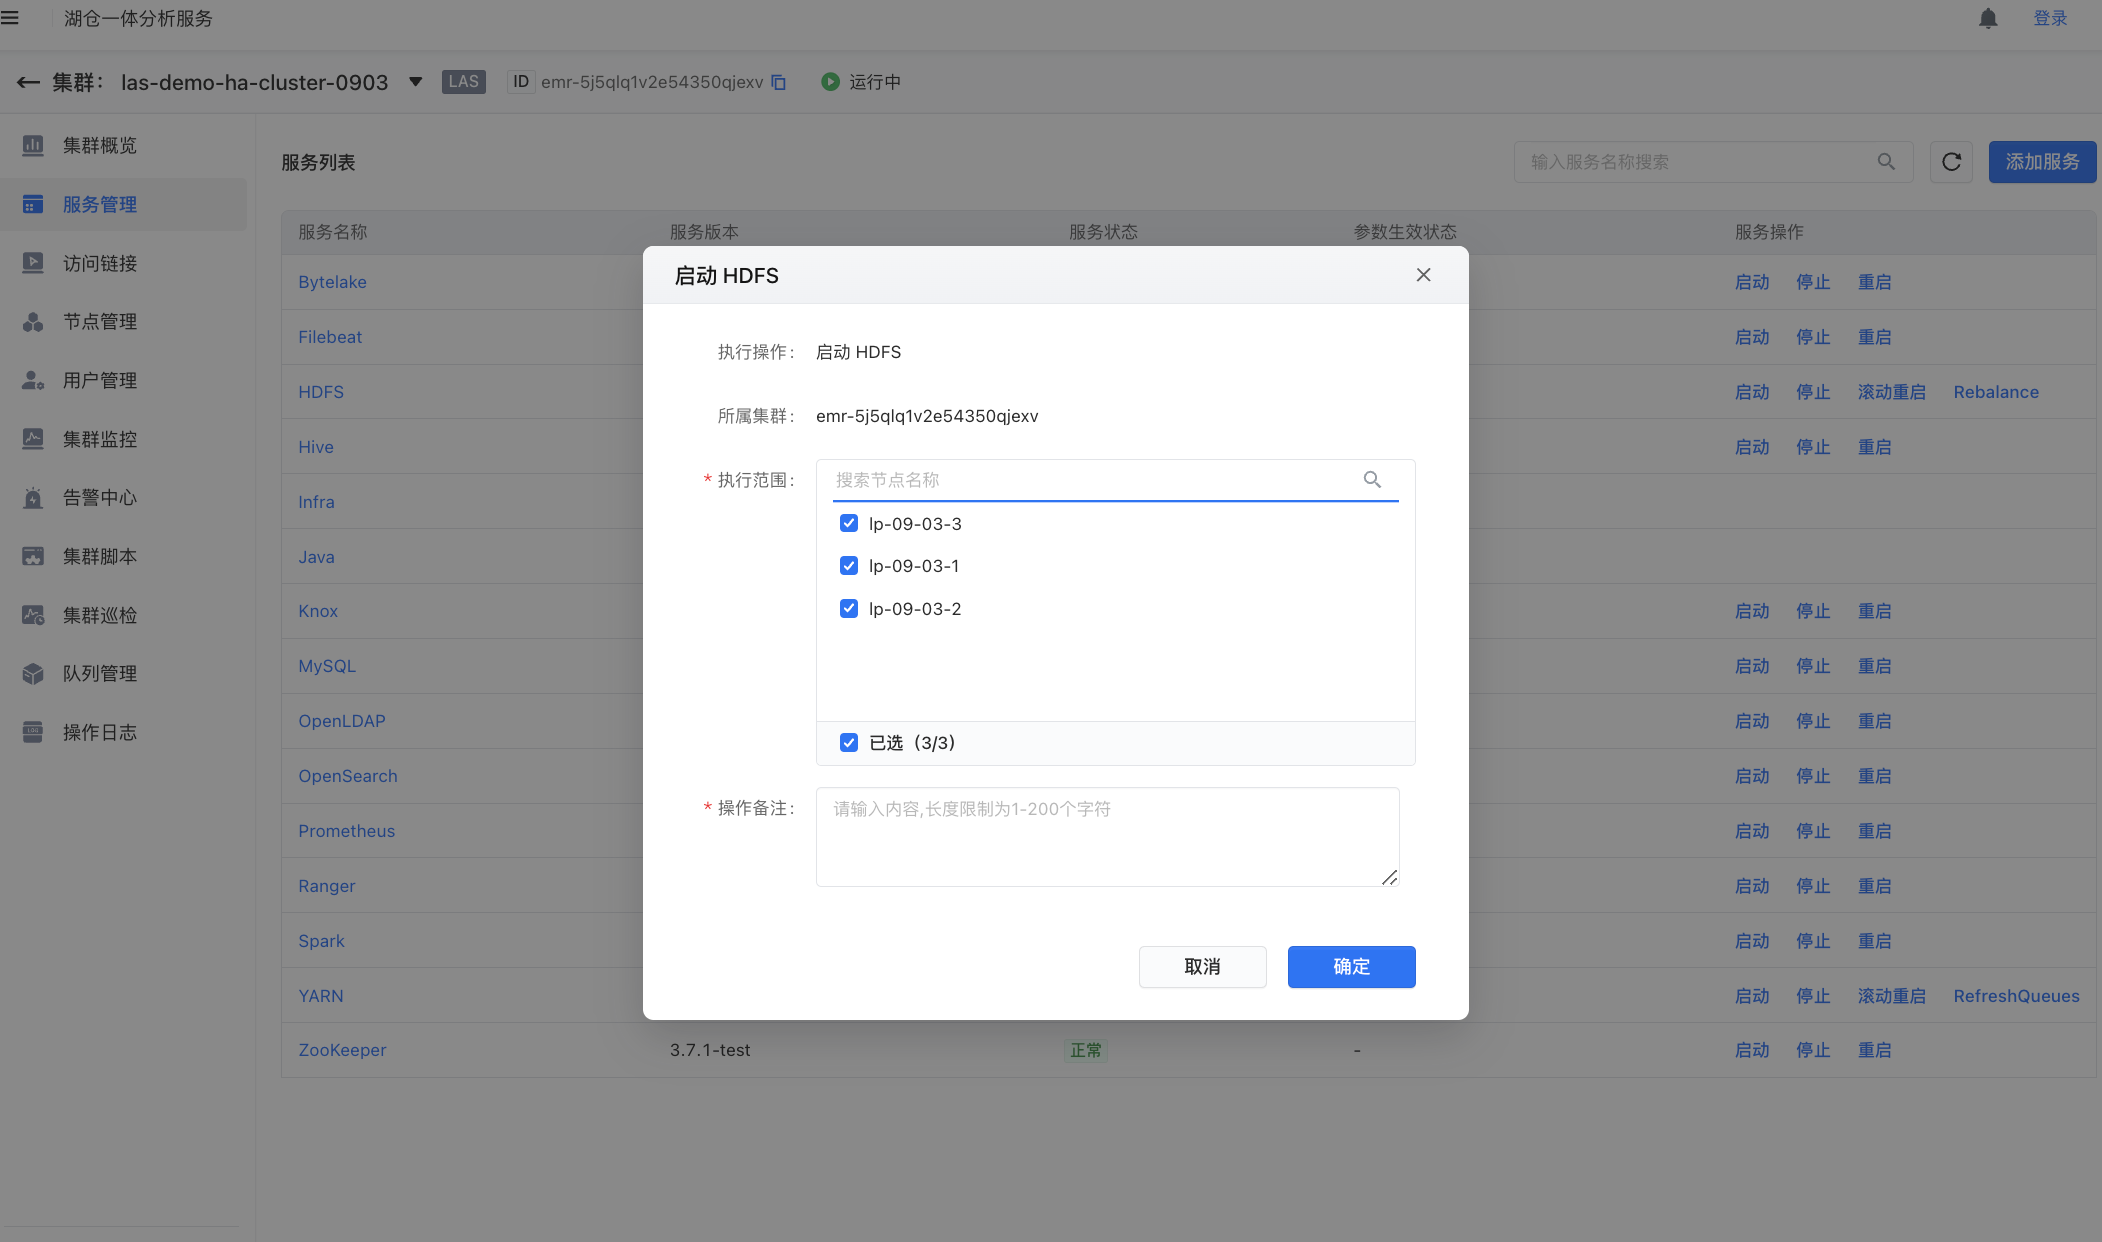
Task: Click the magnifier in service name search
Action: [x=1886, y=162]
